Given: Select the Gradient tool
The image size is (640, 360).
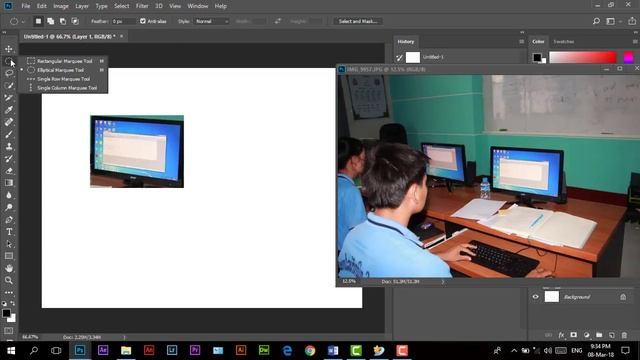Looking at the screenshot, I should (x=9, y=183).
